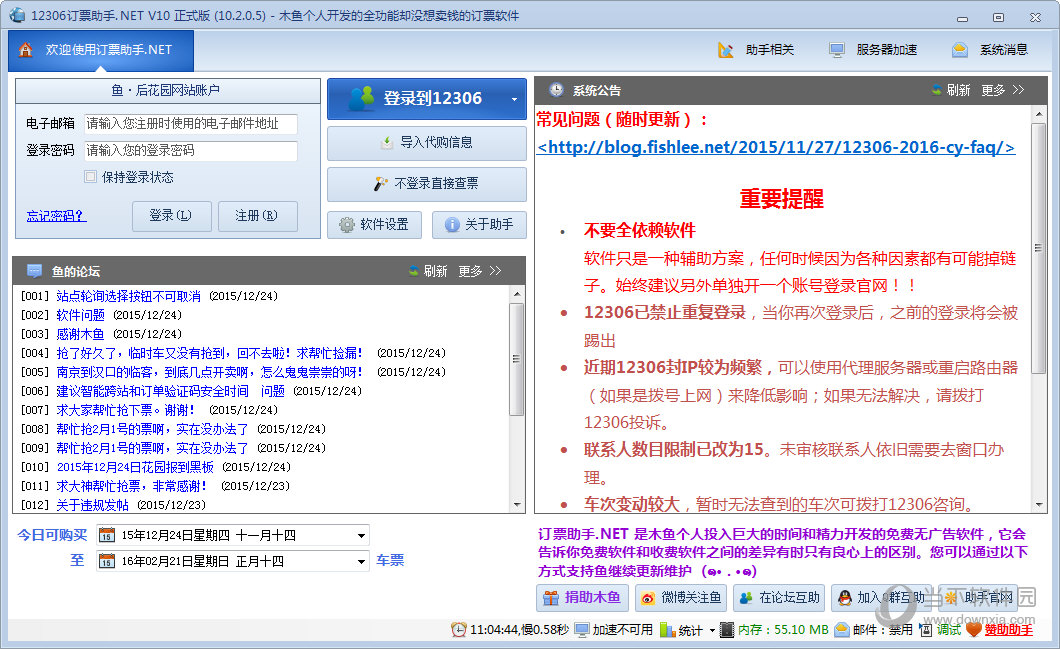This screenshot has width=1060, height=649.
Task: Click the 电子邮箱 input field
Action: click(x=190, y=124)
